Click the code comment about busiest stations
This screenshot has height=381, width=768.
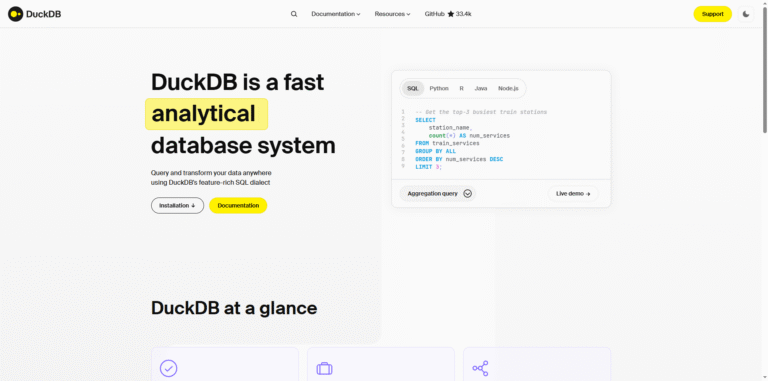click(x=481, y=112)
